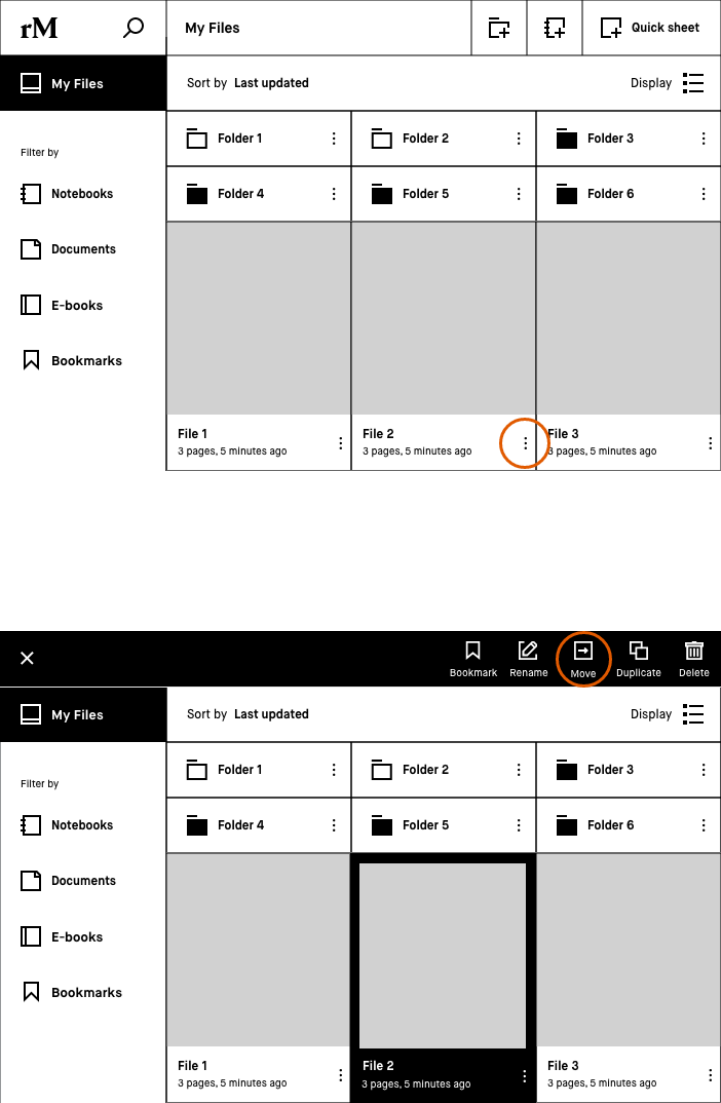
Task: Open Folder 5 options in the lower panel
Action: coord(518,825)
